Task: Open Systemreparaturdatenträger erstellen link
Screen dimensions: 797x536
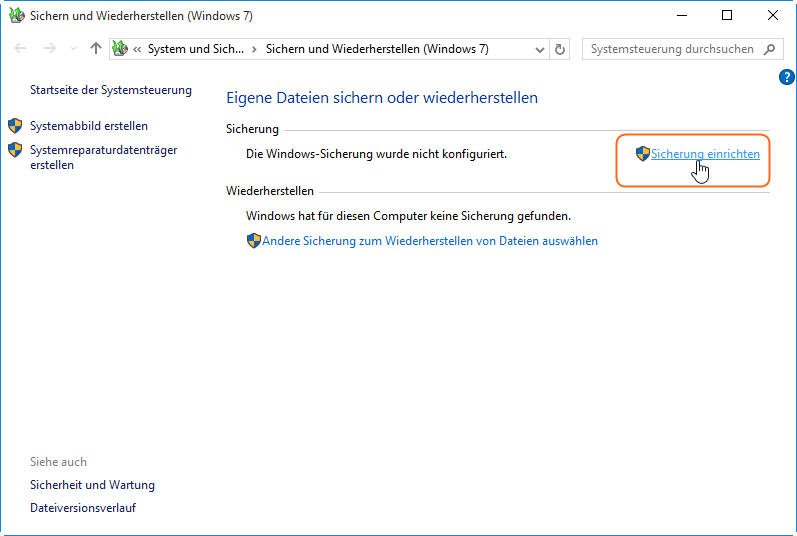Action: click(104, 157)
